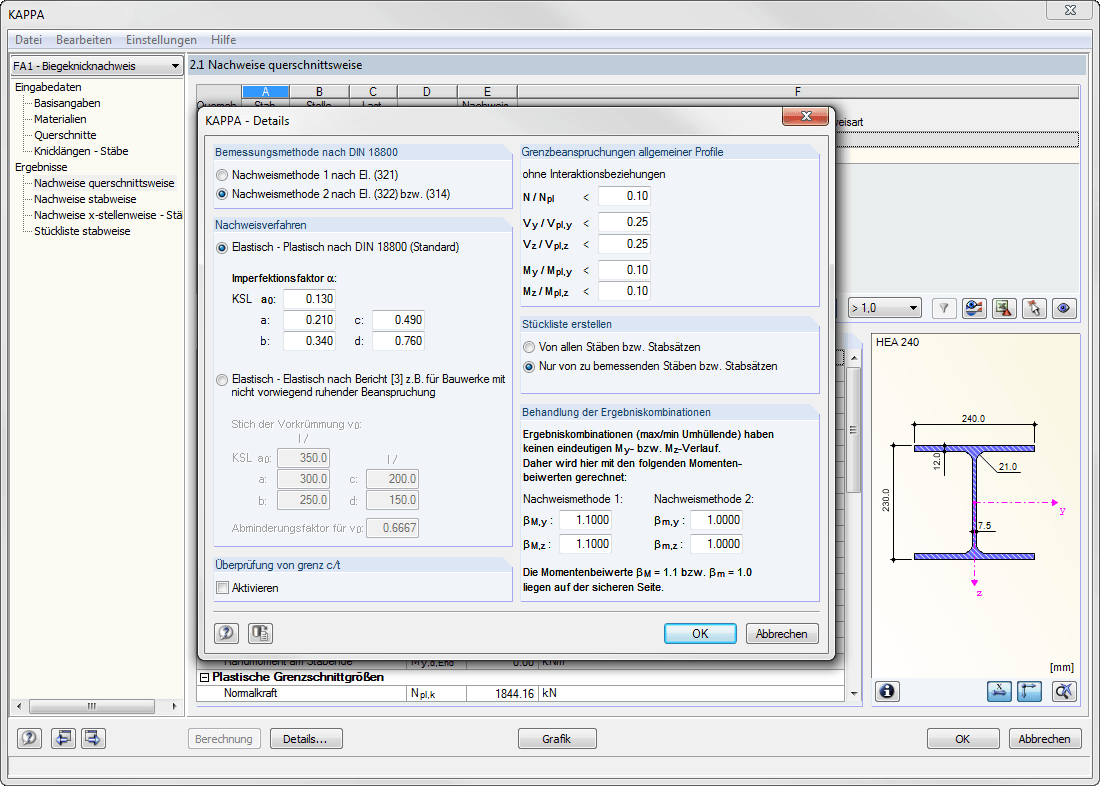Select Nachweismethode 1 nach El. (321)

[222, 175]
